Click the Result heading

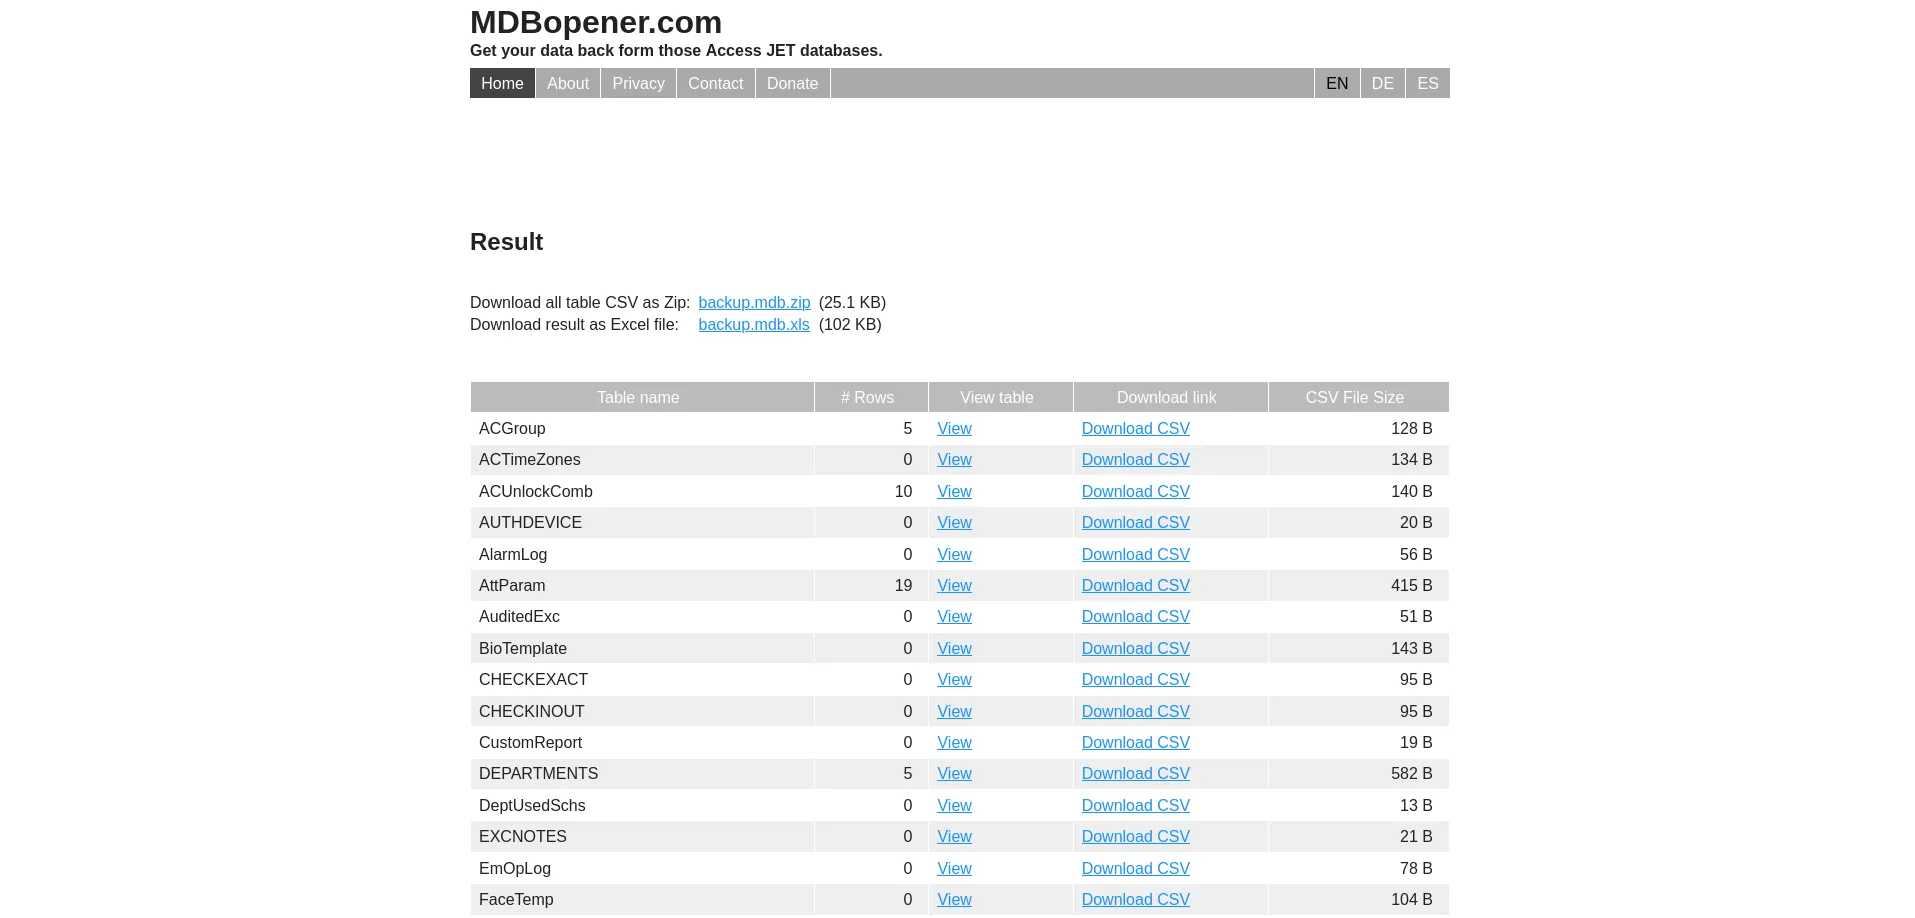point(506,242)
